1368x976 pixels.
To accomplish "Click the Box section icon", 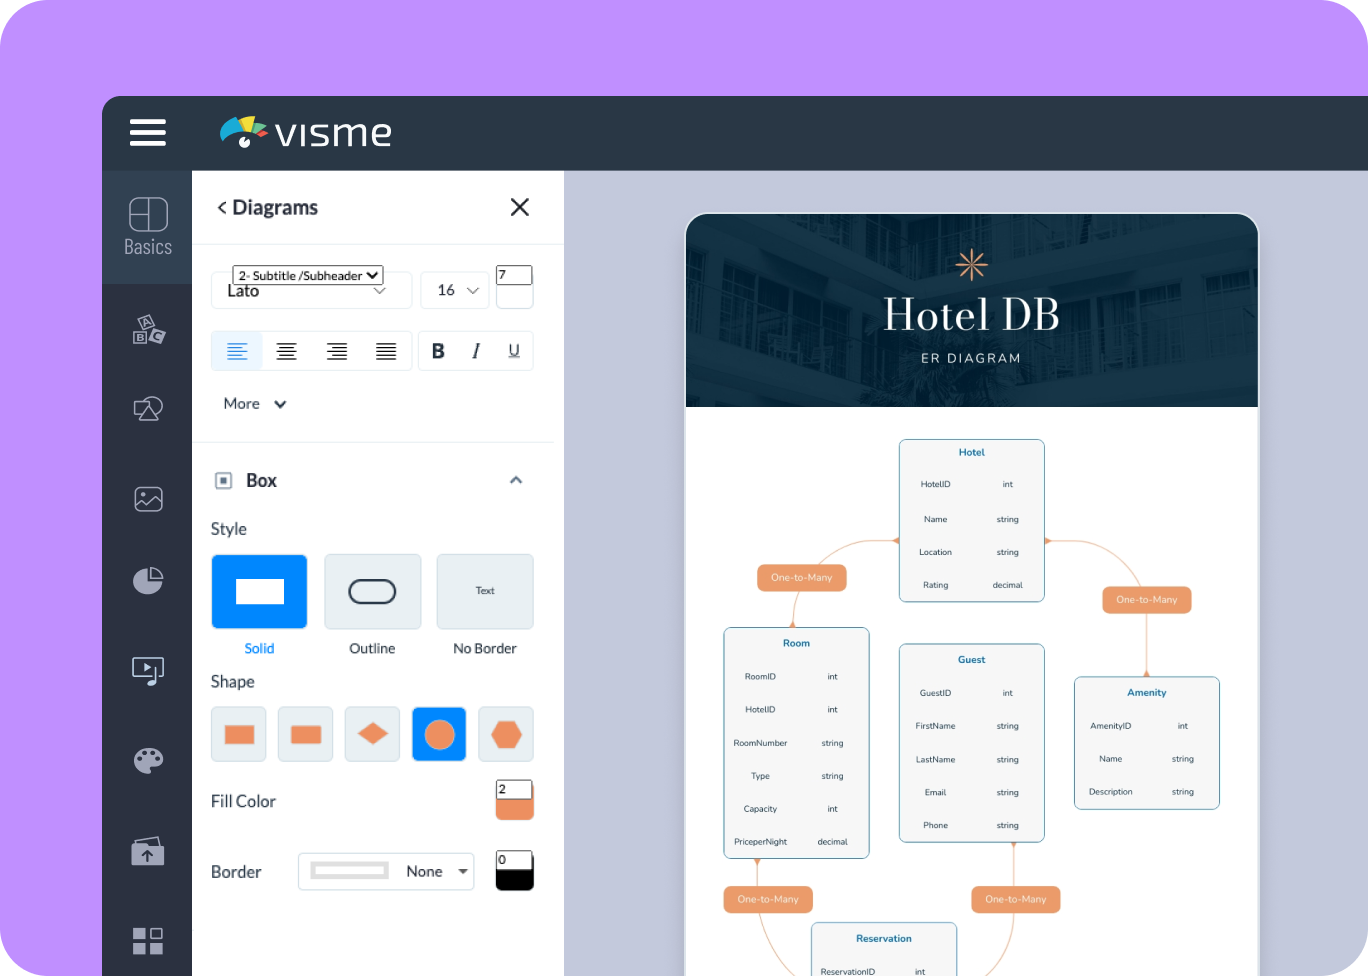I will pyautogui.click(x=224, y=481).
